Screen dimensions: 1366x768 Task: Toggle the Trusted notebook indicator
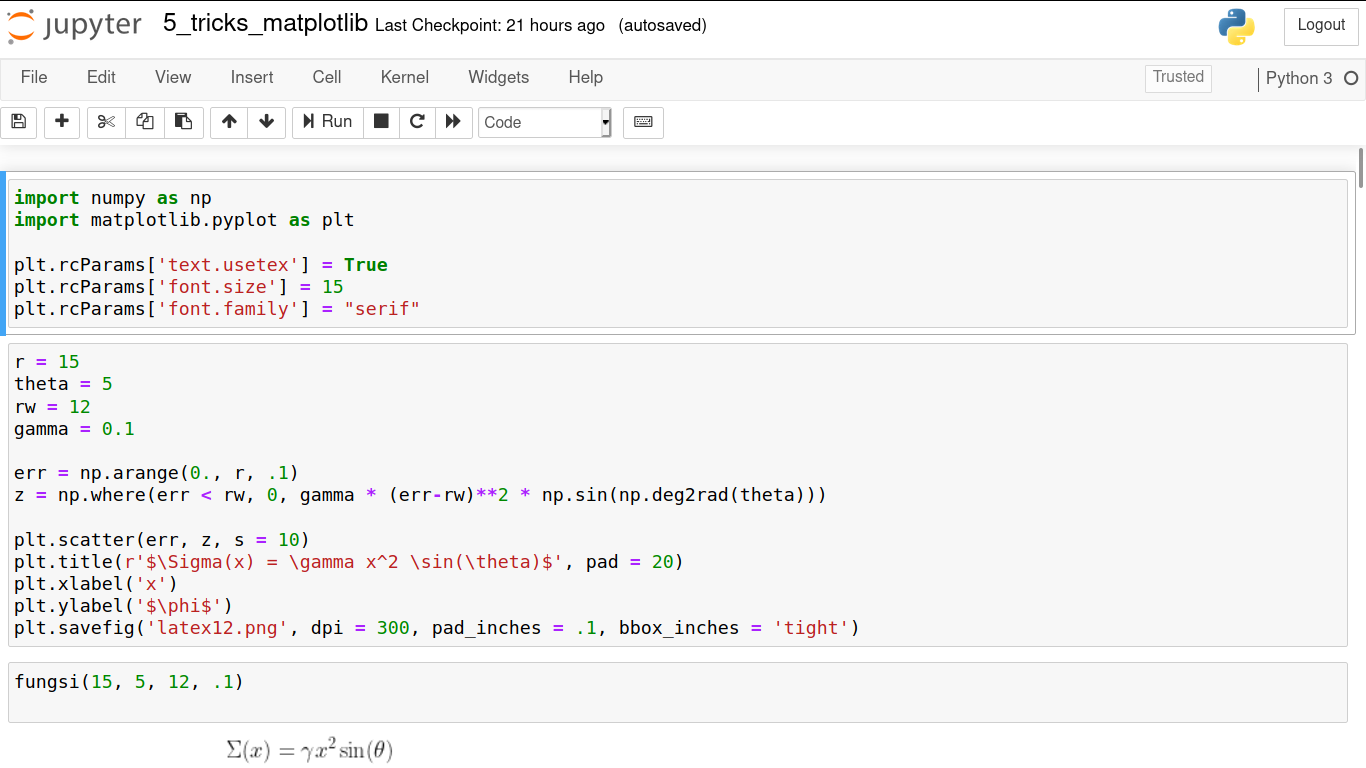(x=1178, y=77)
